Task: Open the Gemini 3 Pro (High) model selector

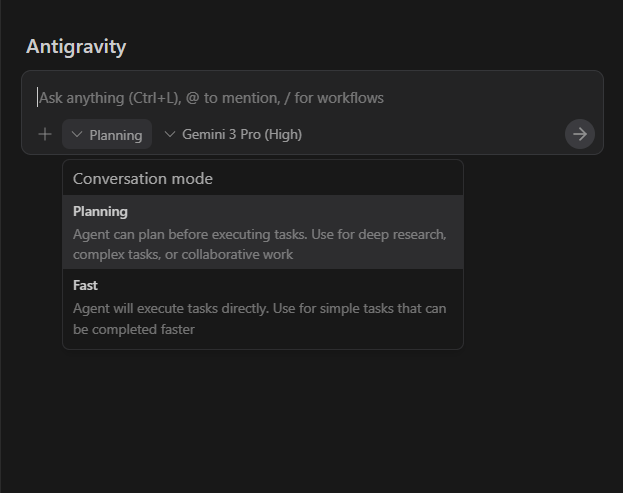Action: click(233, 134)
